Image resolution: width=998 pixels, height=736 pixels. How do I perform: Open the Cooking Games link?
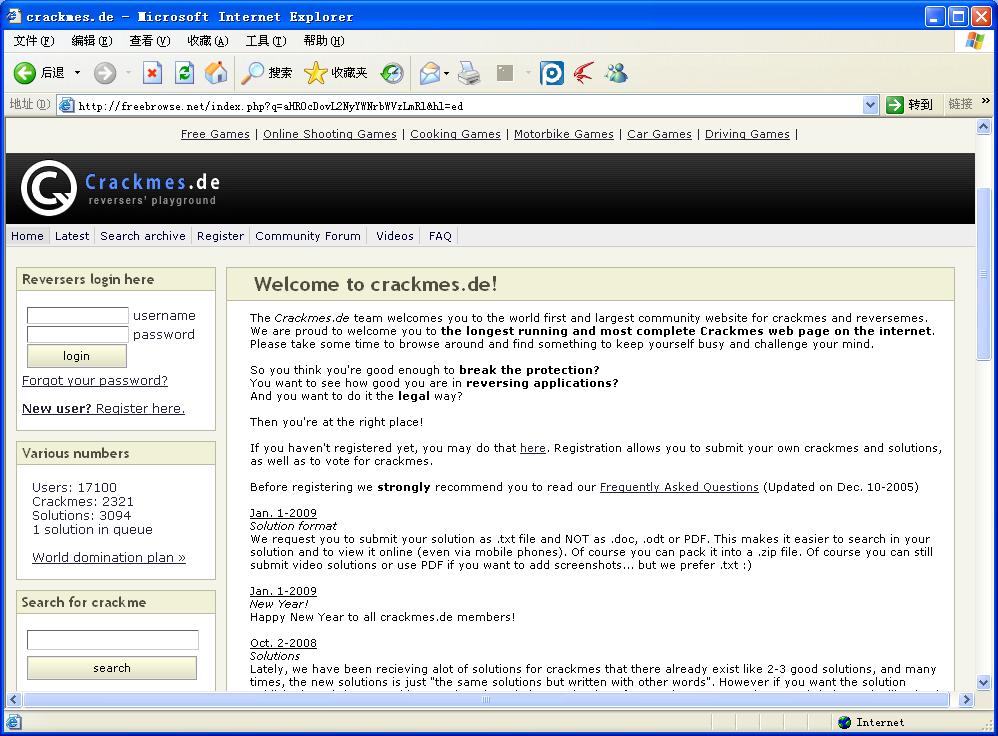pyautogui.click(x=455, y=134)
